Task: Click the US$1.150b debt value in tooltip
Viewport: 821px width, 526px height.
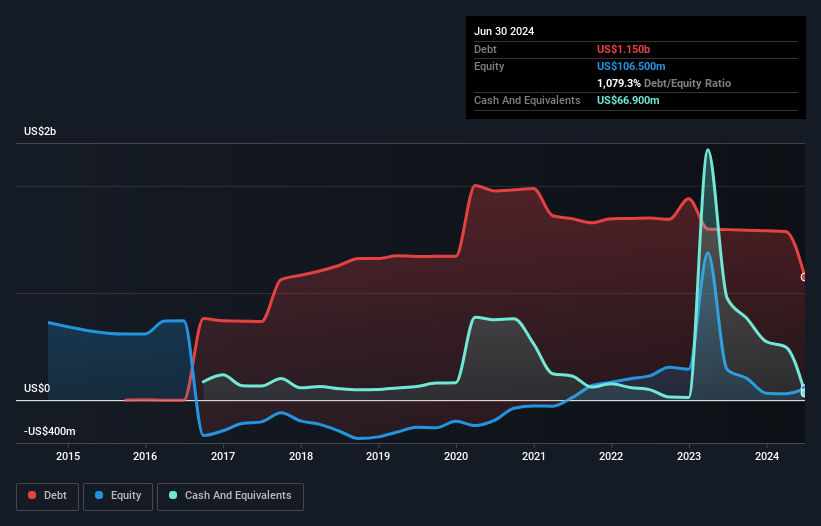Action: coord(624,49)
